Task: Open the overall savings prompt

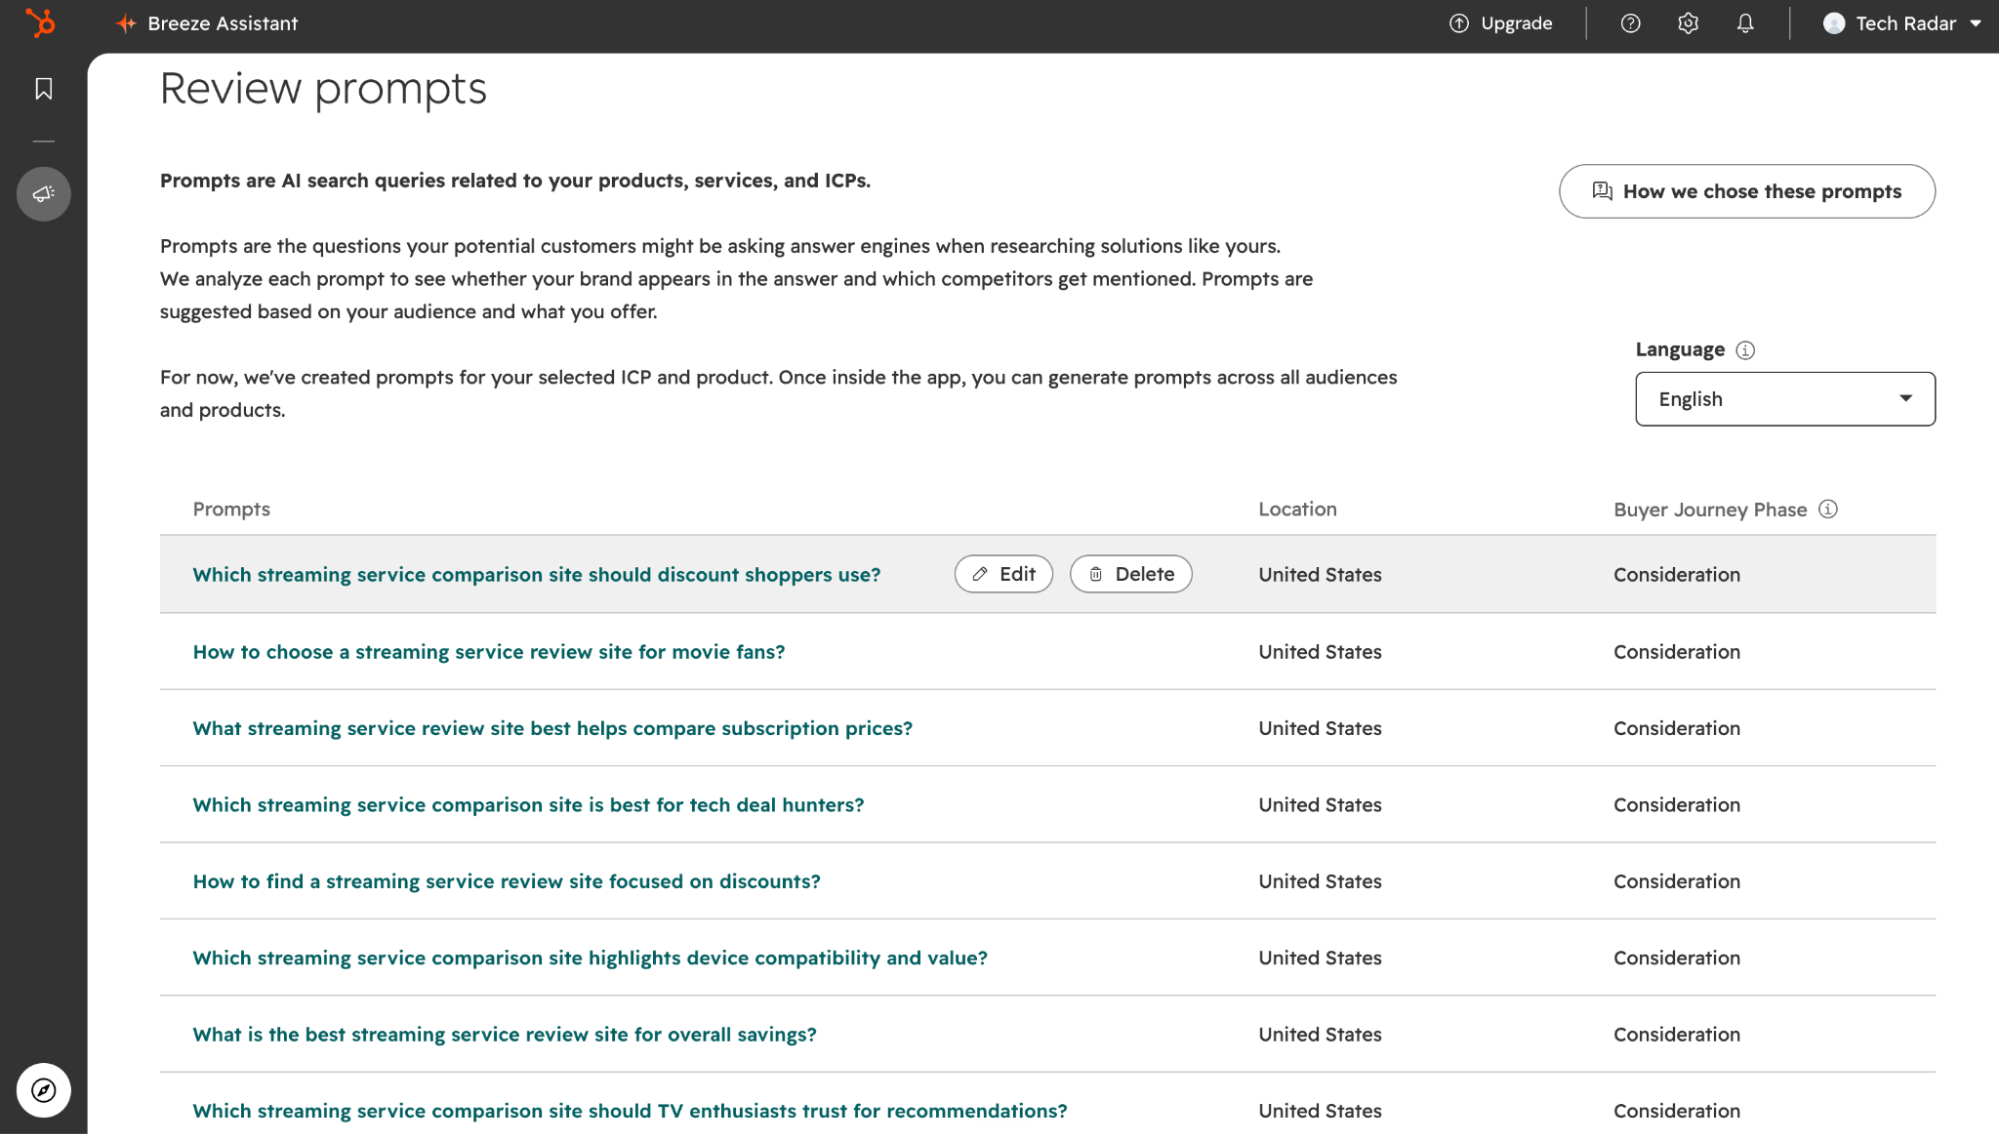Action: pos(504,1034)
